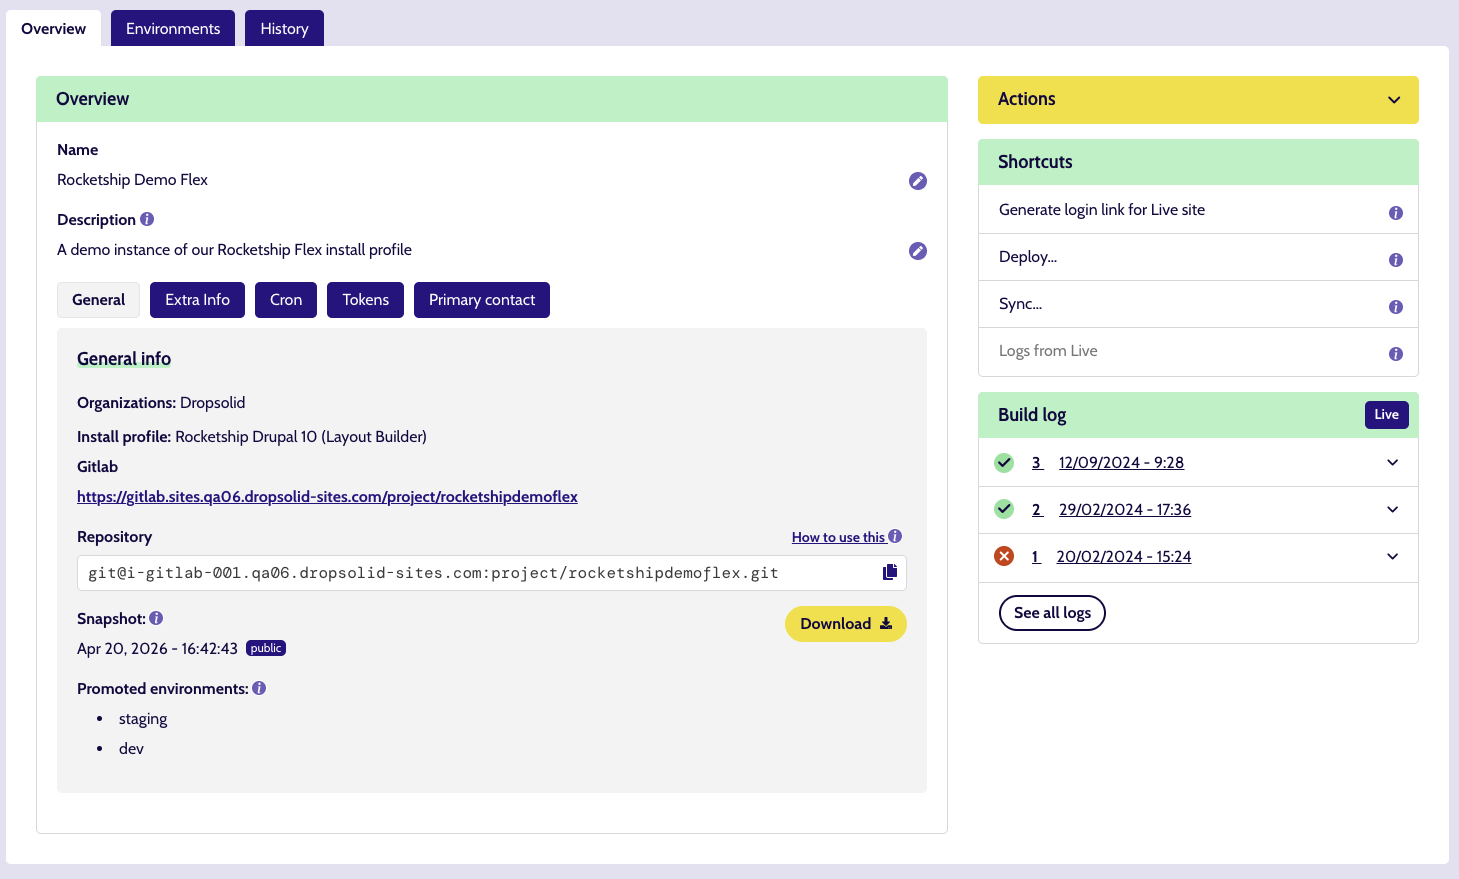Image resolution: width=1459 pixels, height=879 pixels.
Task: Expand build log entry 29/02/2024 - 17:36
Action: [1393, 509]
